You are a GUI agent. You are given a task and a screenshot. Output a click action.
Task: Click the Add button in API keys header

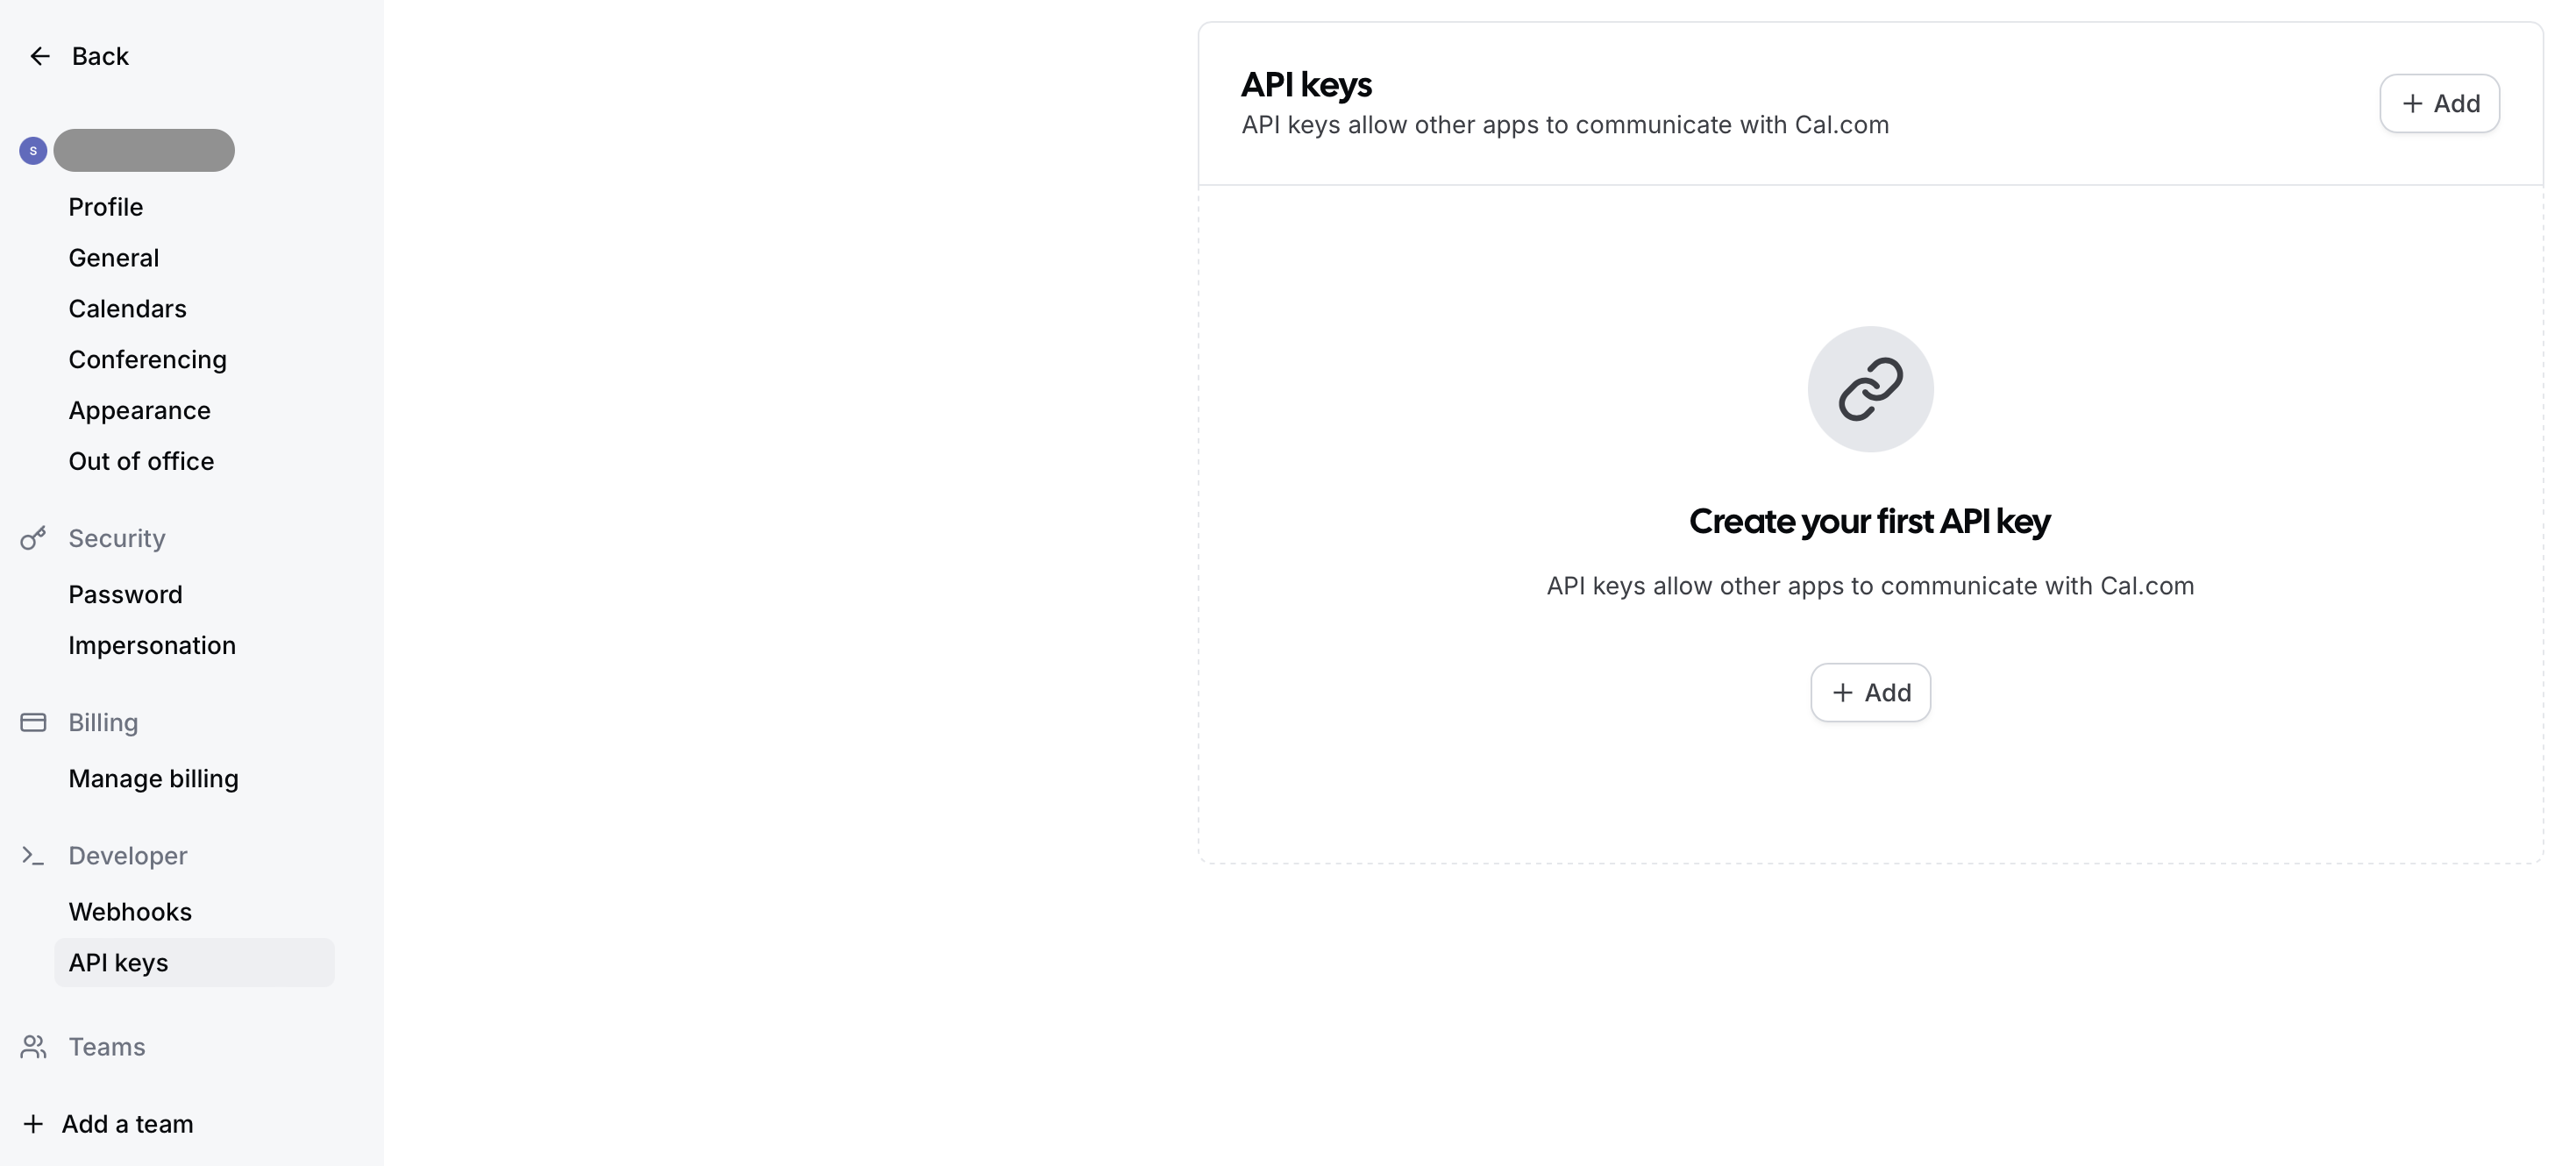tap(2439, 103)
